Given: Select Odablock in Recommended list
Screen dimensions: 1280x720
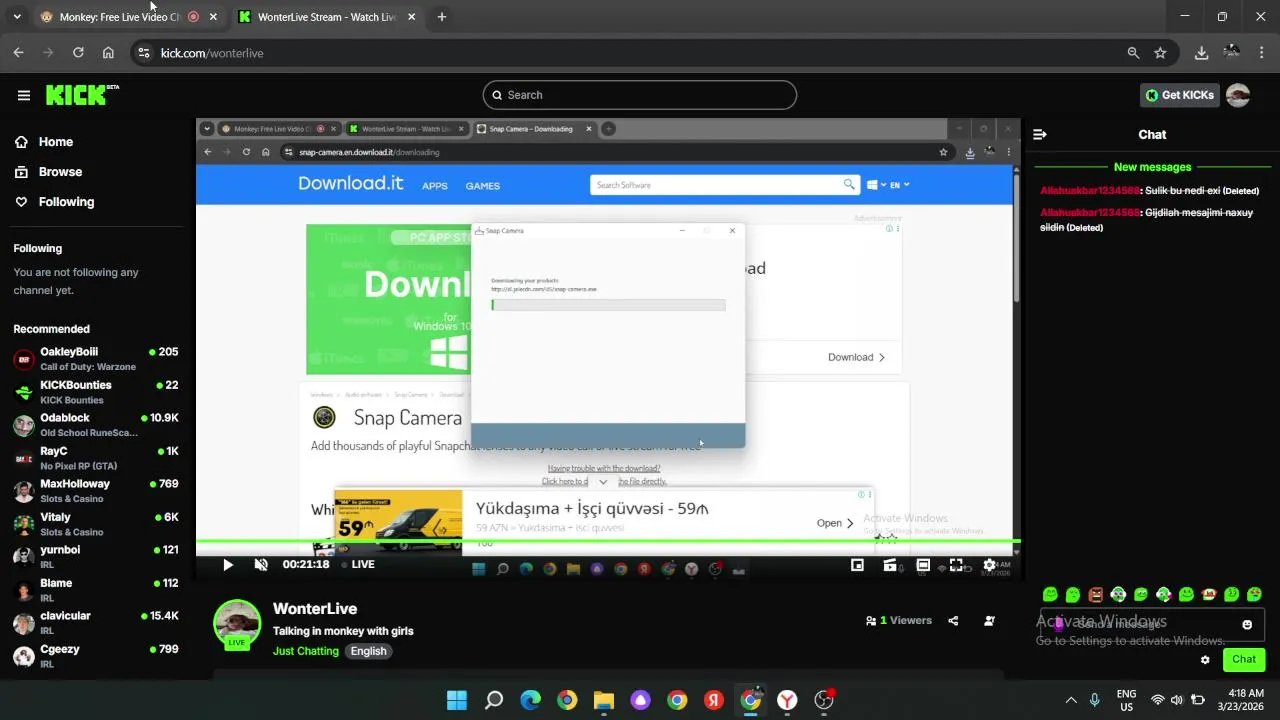Looking at the screenshot, I should tap(96, 425).
